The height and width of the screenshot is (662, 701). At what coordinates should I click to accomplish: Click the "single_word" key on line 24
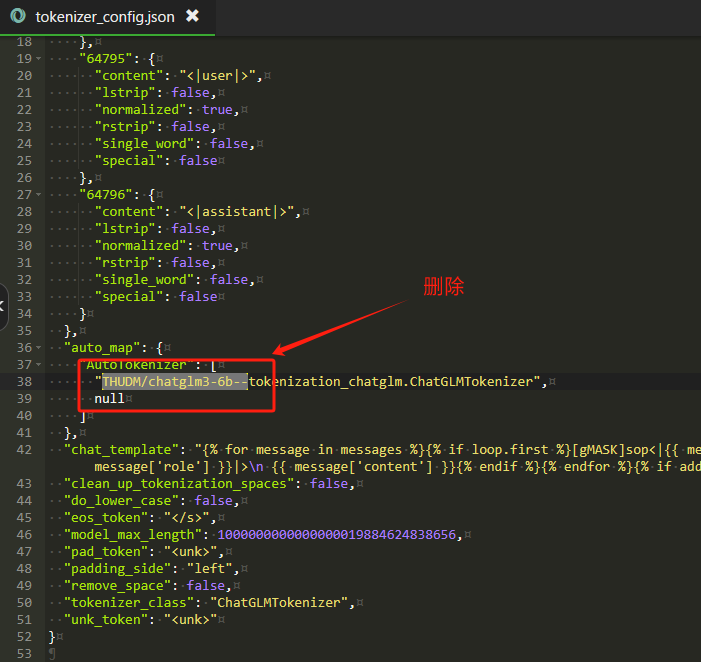click(x=144, y=143)
